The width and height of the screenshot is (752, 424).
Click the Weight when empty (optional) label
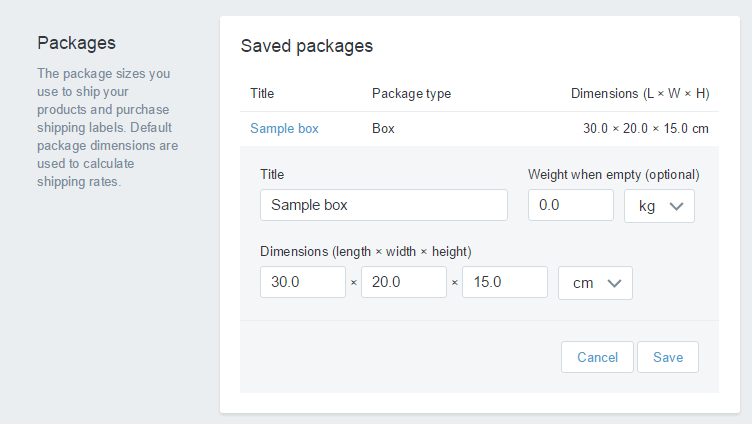(x=613, y=174)
